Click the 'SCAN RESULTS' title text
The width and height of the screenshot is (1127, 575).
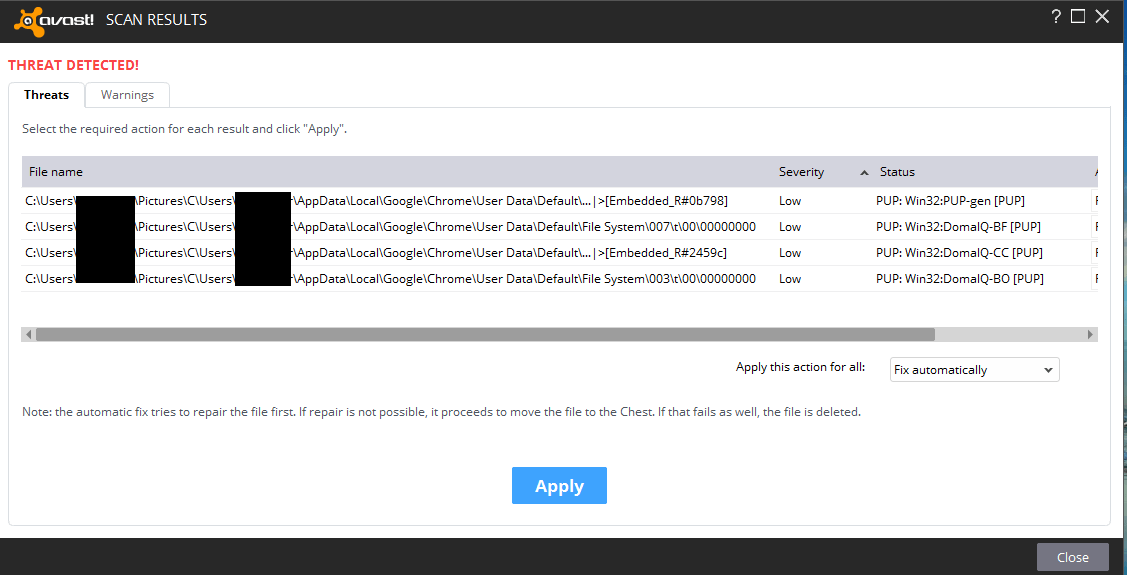156,20
